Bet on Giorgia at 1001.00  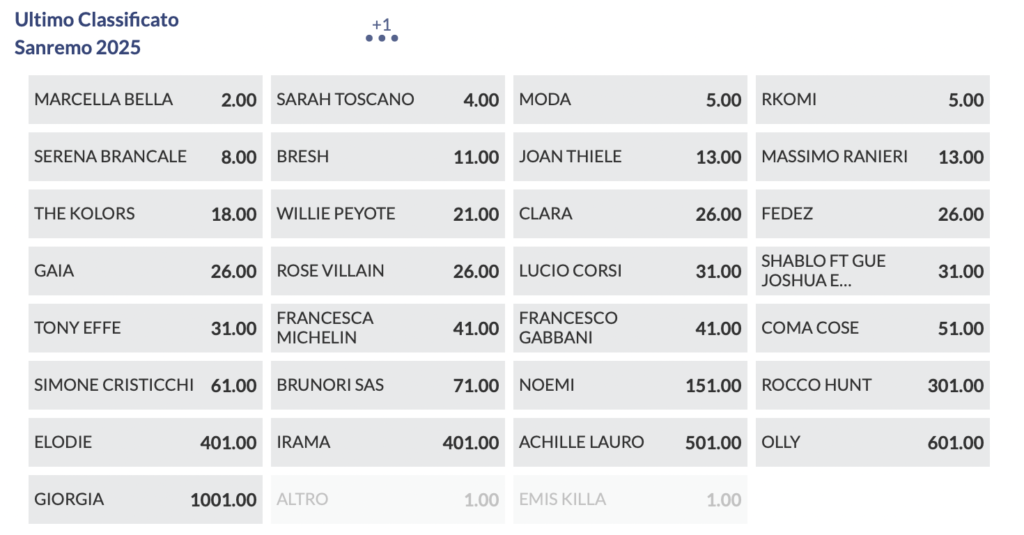145,499
